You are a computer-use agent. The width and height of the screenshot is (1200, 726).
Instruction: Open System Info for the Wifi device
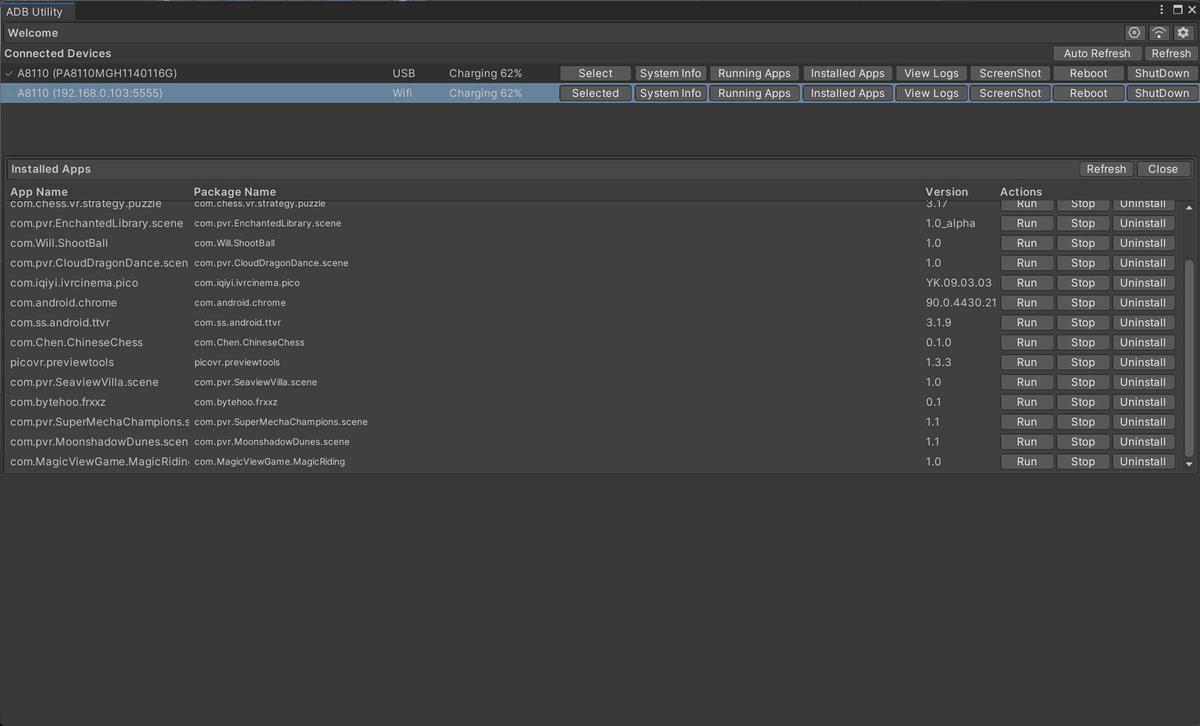click(670, 93)
